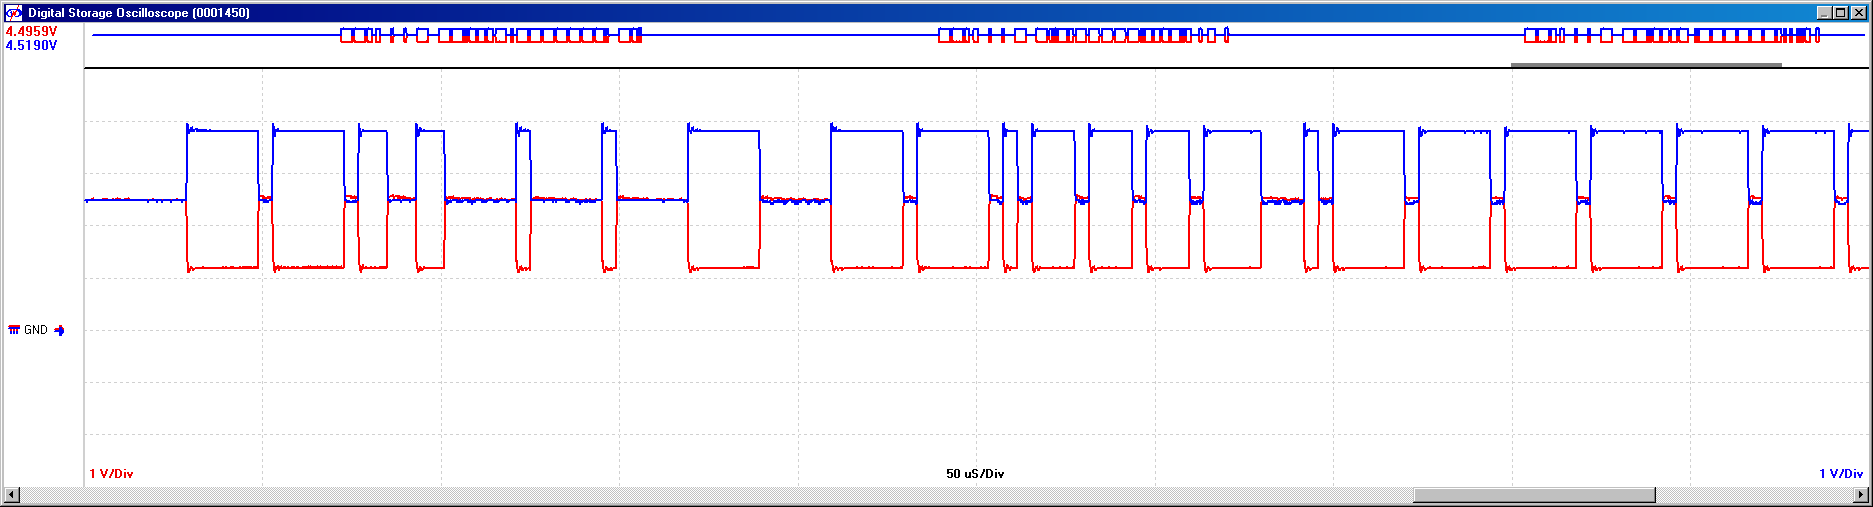
Task: Click the horizontal scrollbar right arrow
Action: click(x=1861, y=495)
